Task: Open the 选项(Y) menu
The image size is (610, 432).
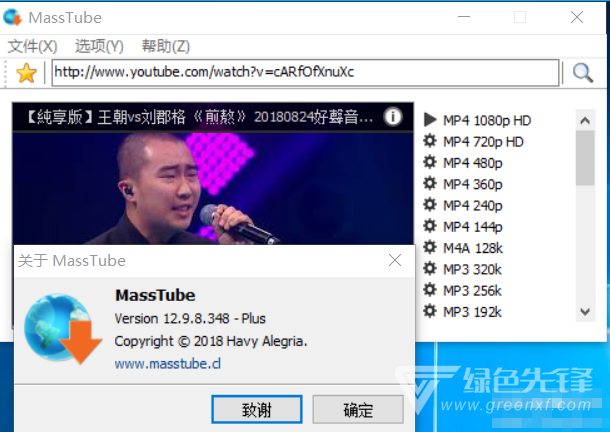Action: coord(99,46)
